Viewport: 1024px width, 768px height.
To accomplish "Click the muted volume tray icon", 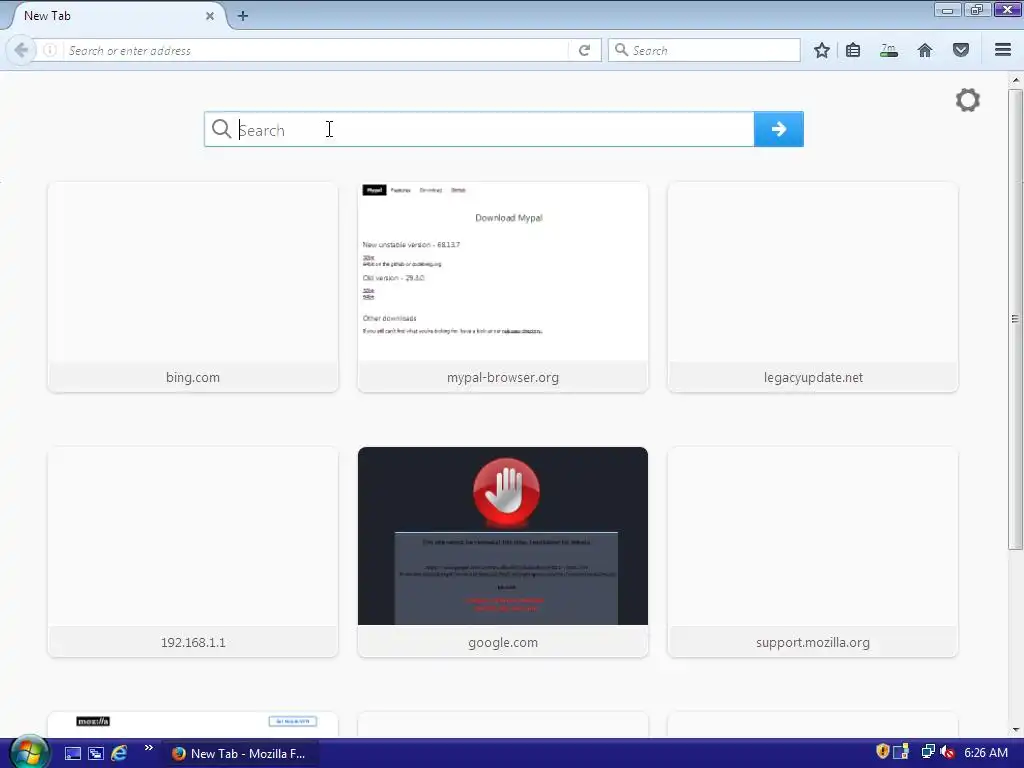I will pos(948,752).
